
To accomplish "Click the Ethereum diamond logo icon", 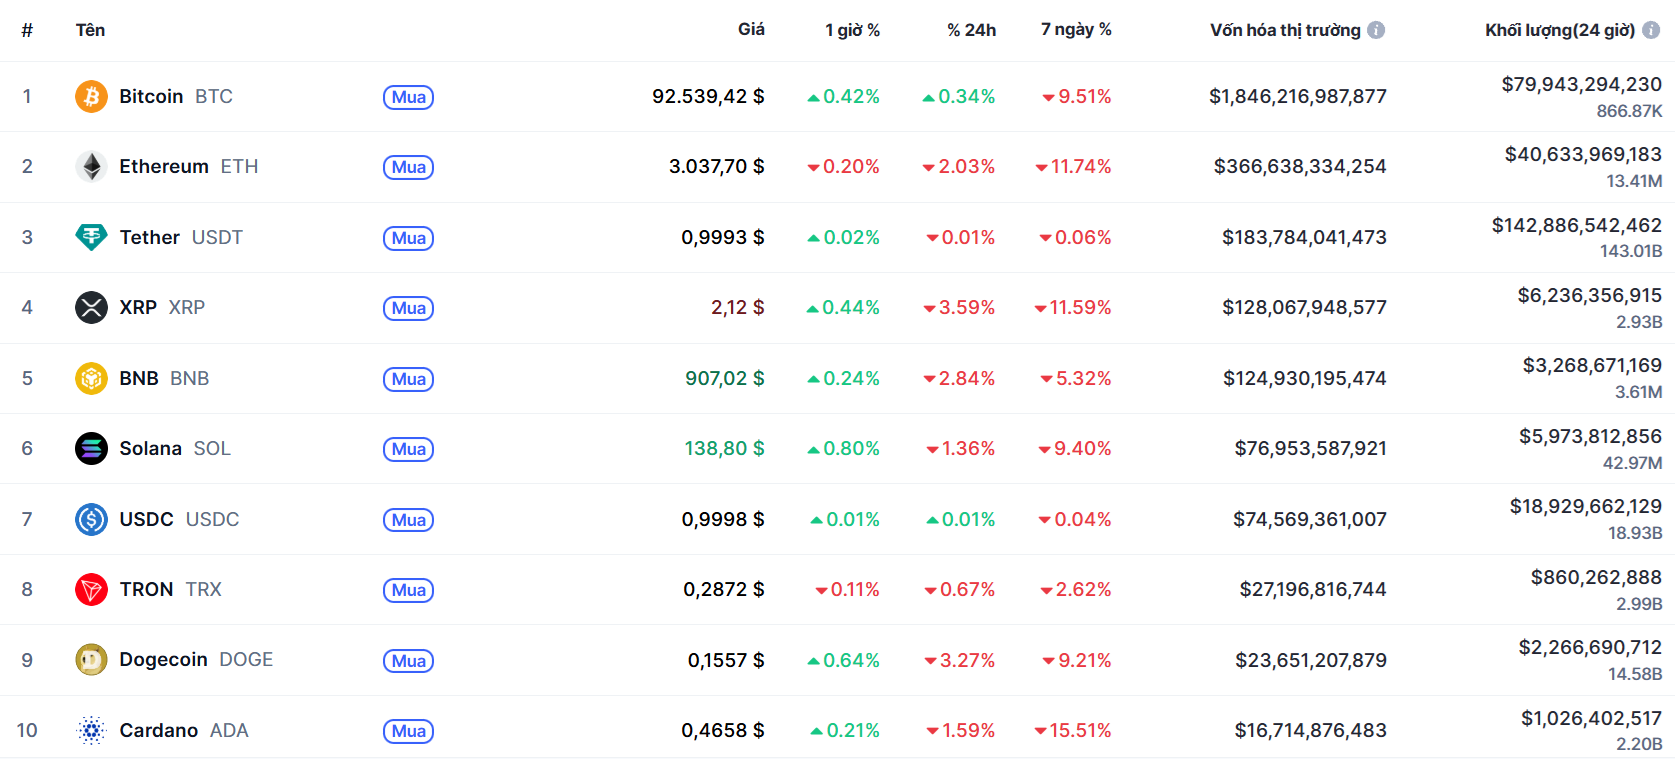I will pos(91,167).
